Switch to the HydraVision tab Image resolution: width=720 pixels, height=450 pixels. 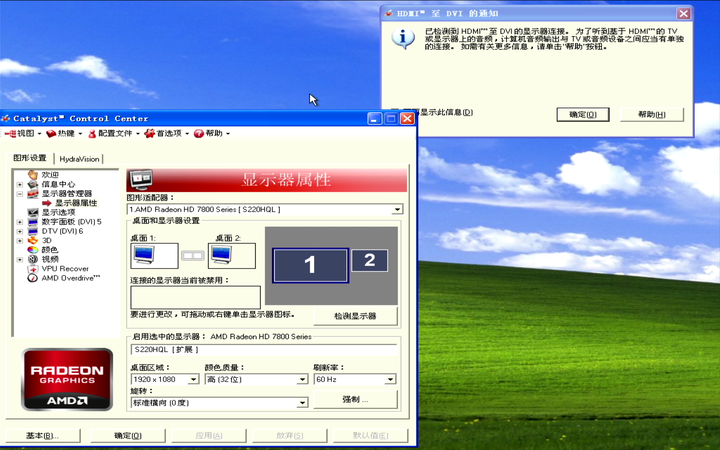pyautogui.click(x=79, y=159)
